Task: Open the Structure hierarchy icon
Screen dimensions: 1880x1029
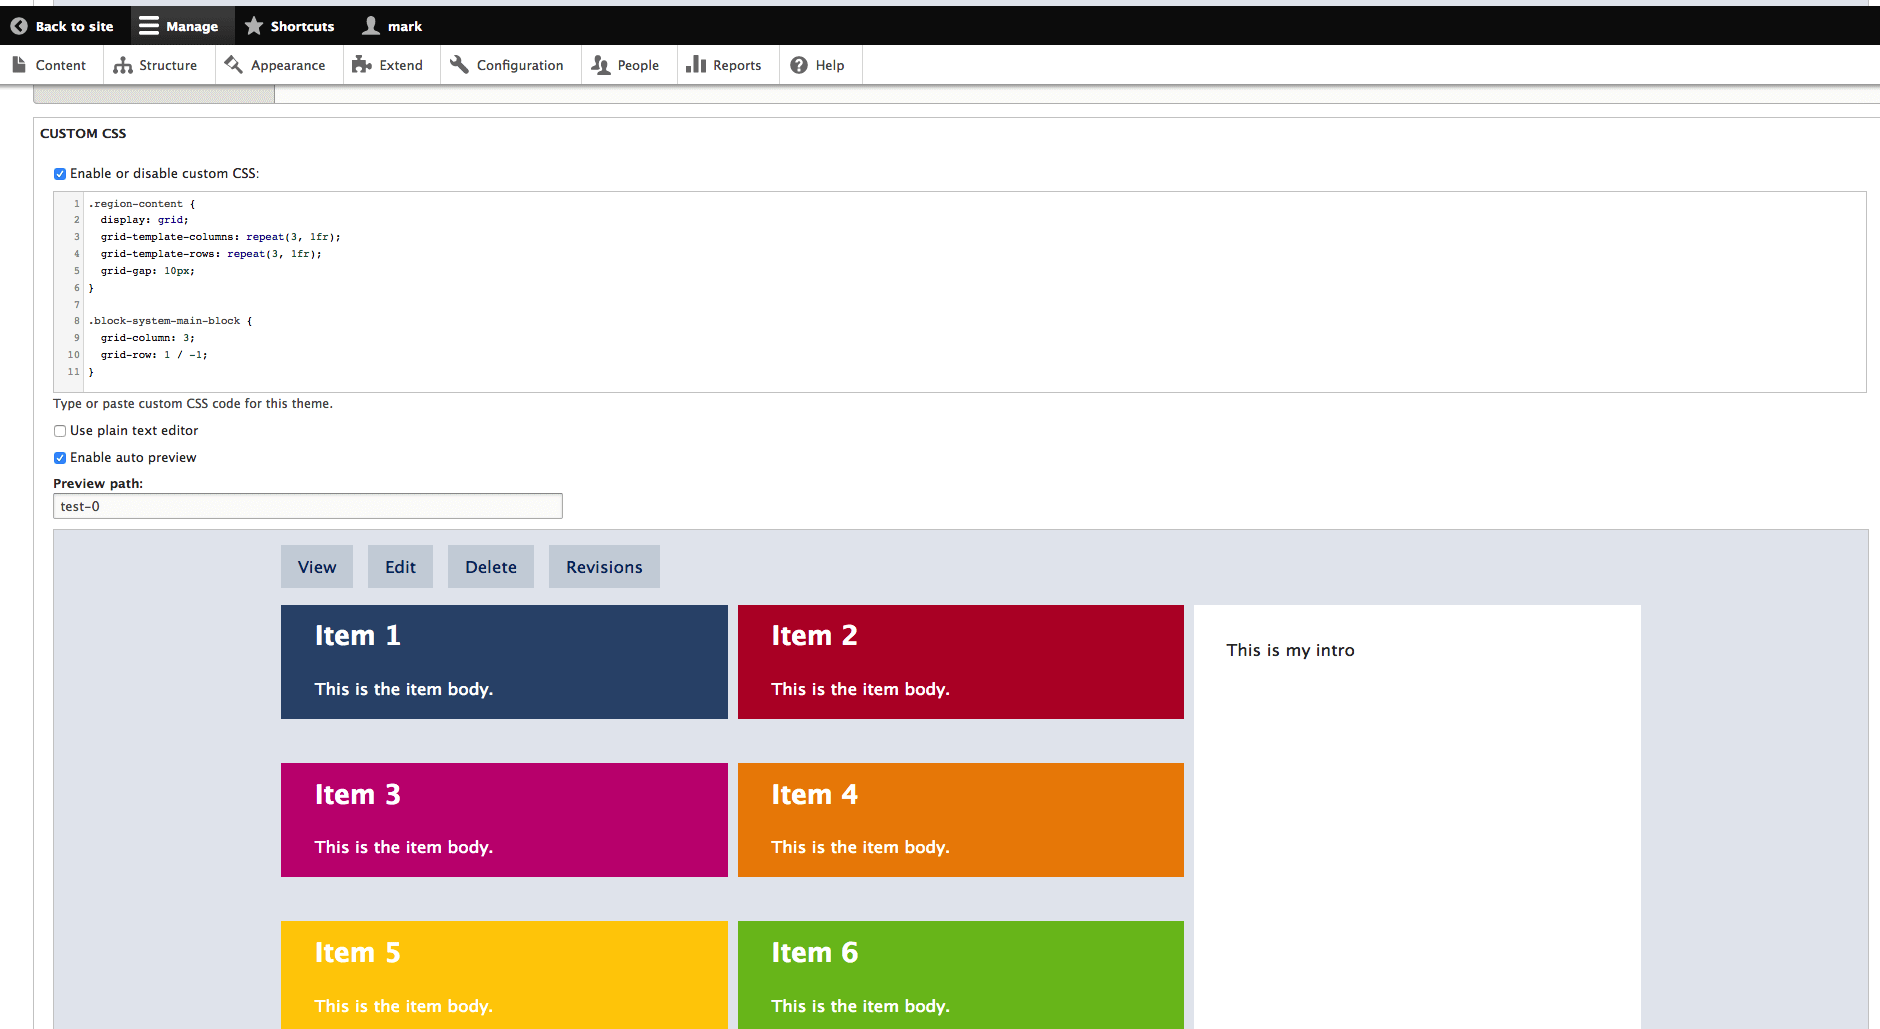Action: click(123, 65)
